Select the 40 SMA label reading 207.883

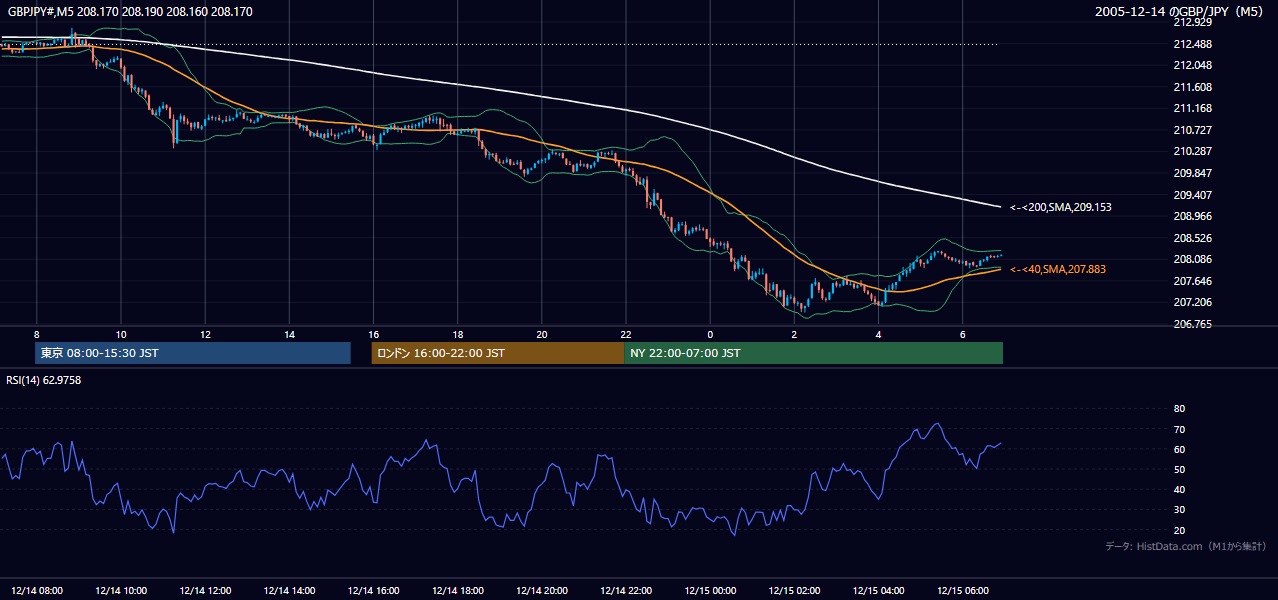pos(1058,270)
